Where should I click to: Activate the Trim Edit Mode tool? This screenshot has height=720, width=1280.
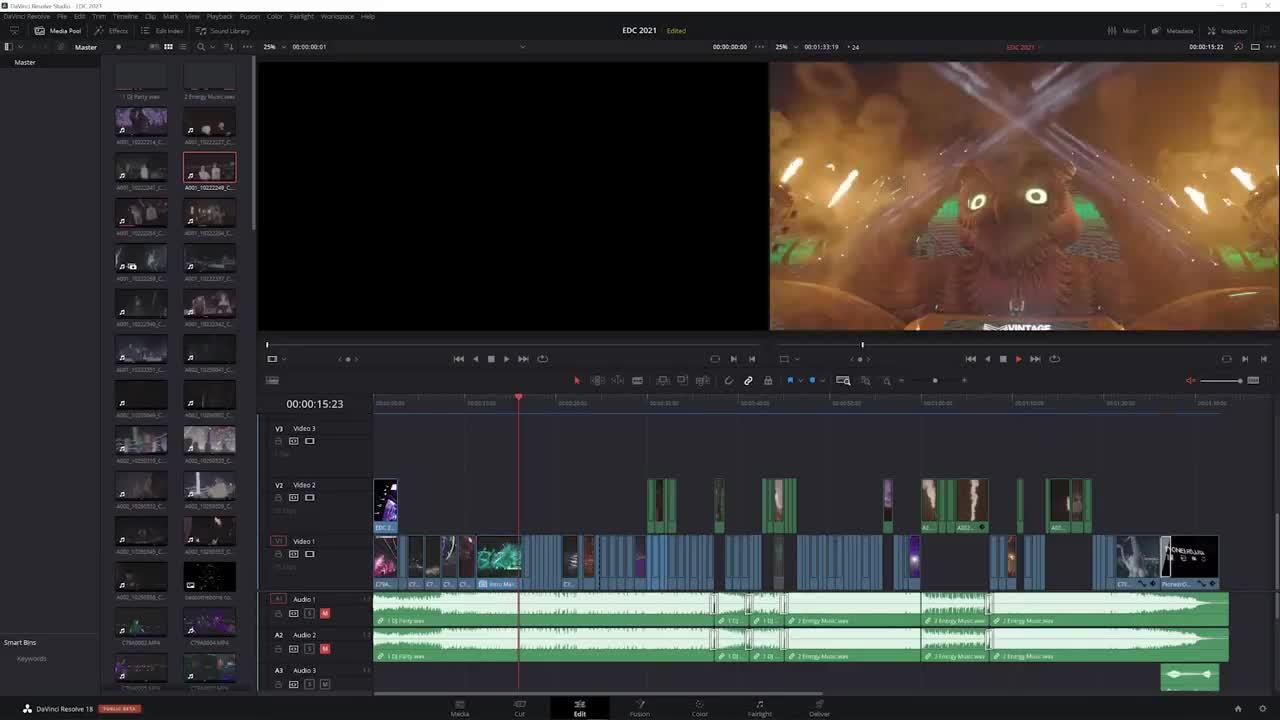click(597, 380)
